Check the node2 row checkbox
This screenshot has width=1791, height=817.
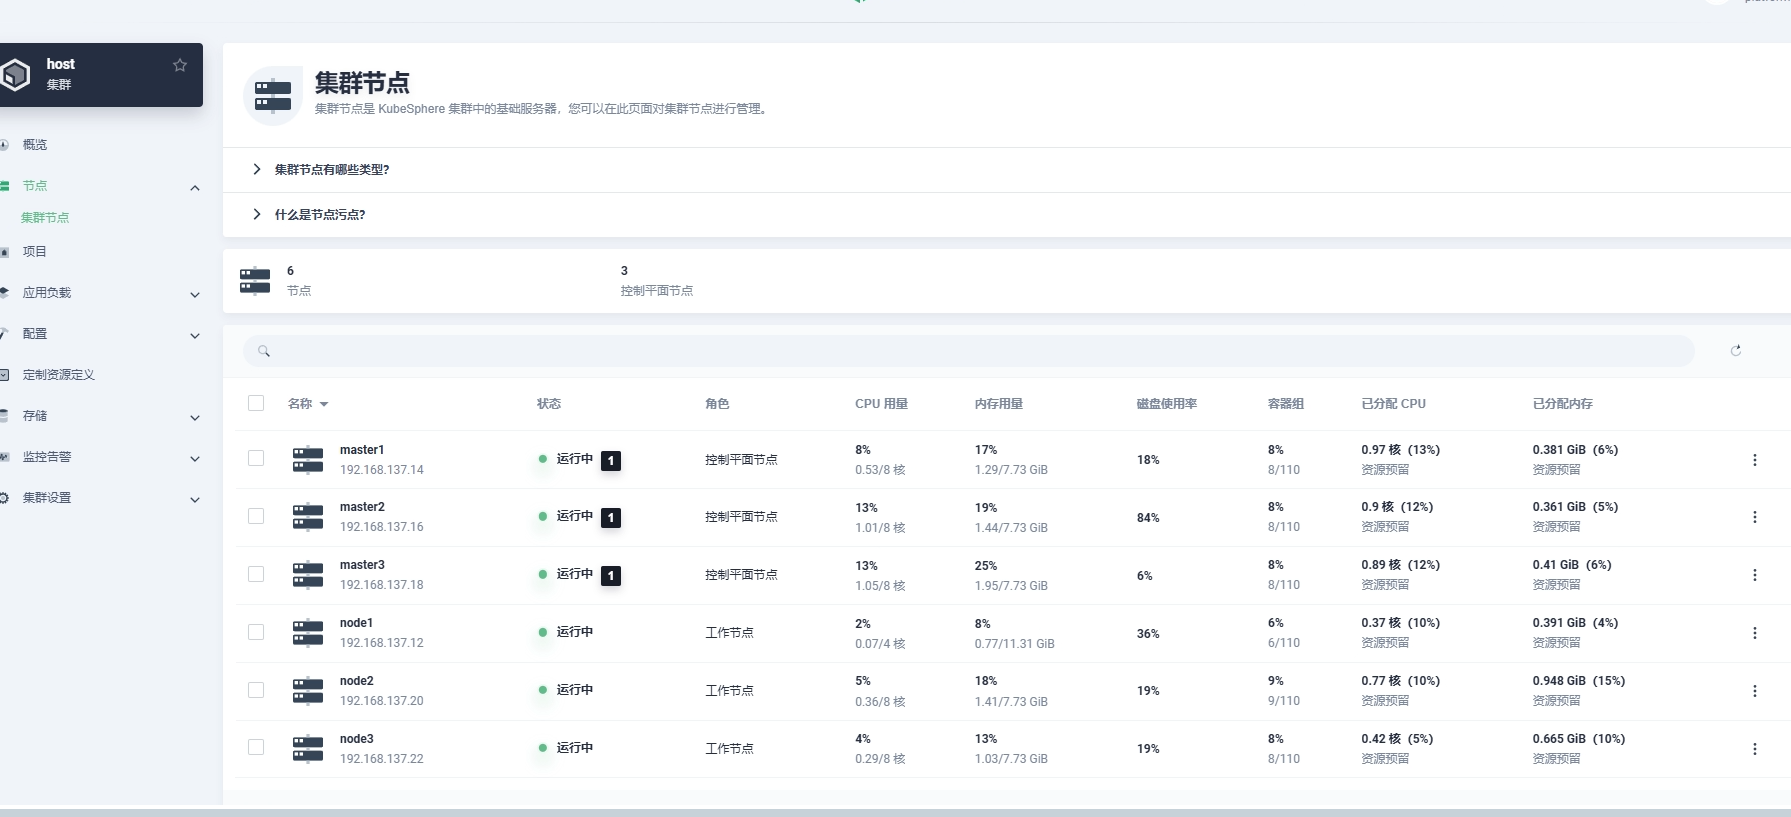(x=256, y=690)
